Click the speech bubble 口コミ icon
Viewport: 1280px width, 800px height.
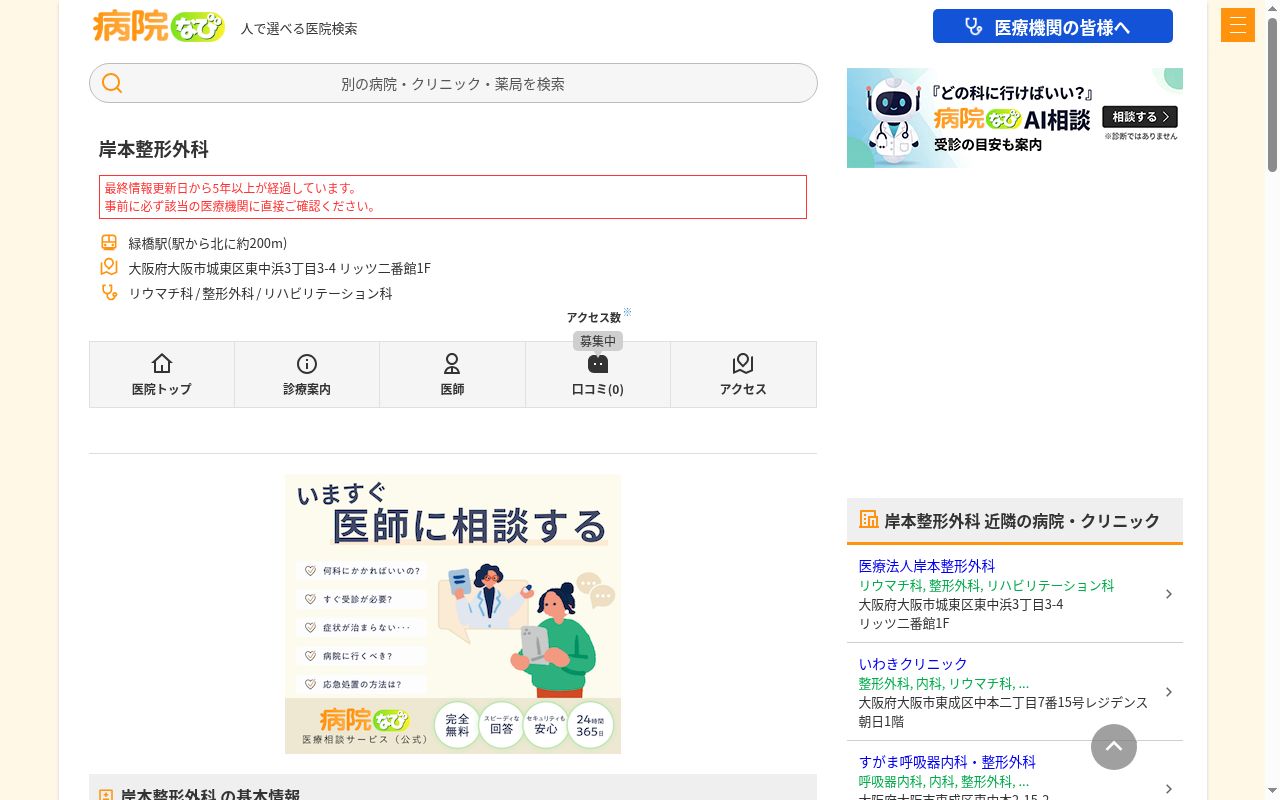pos(598,364)
